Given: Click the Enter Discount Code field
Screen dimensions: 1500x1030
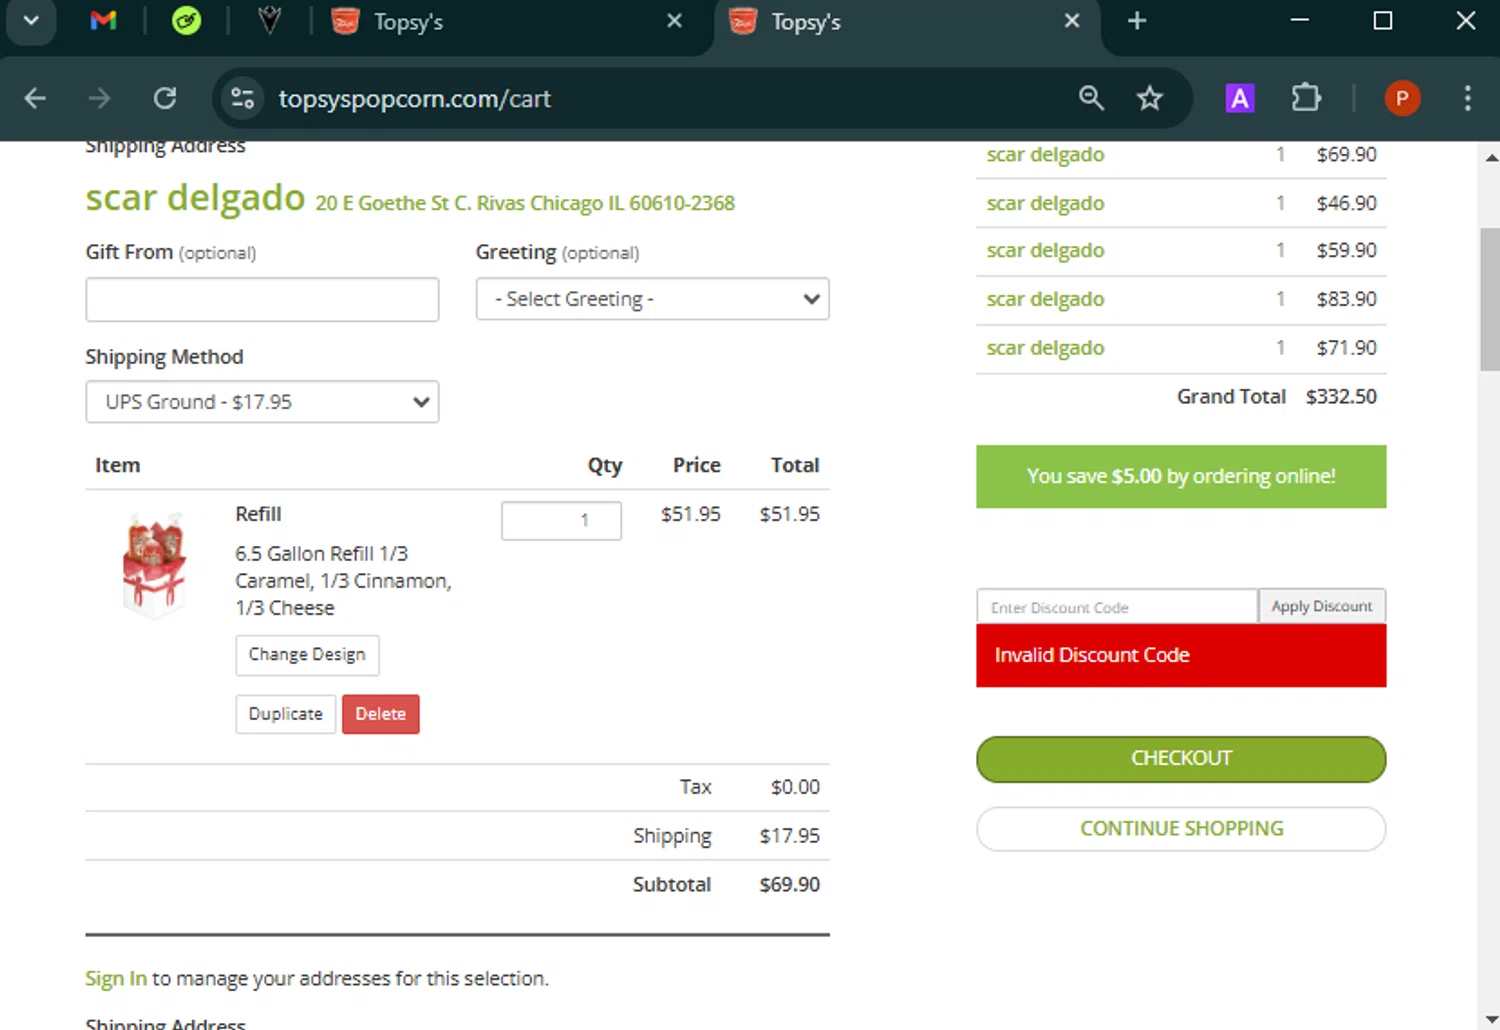Looking at the screenshot, I should [x=1117, y=607].
